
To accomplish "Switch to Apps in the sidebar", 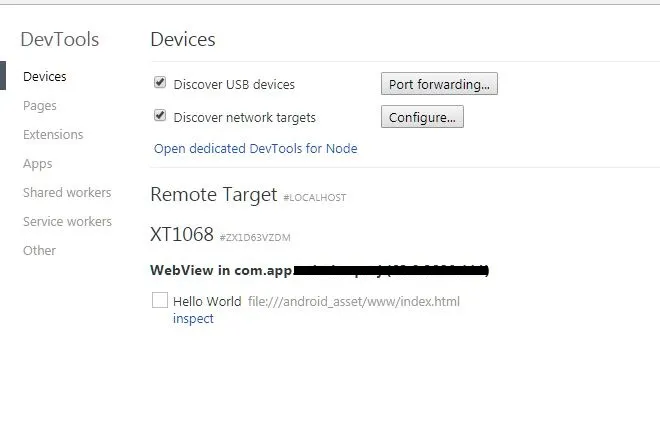I will (38, 163).
